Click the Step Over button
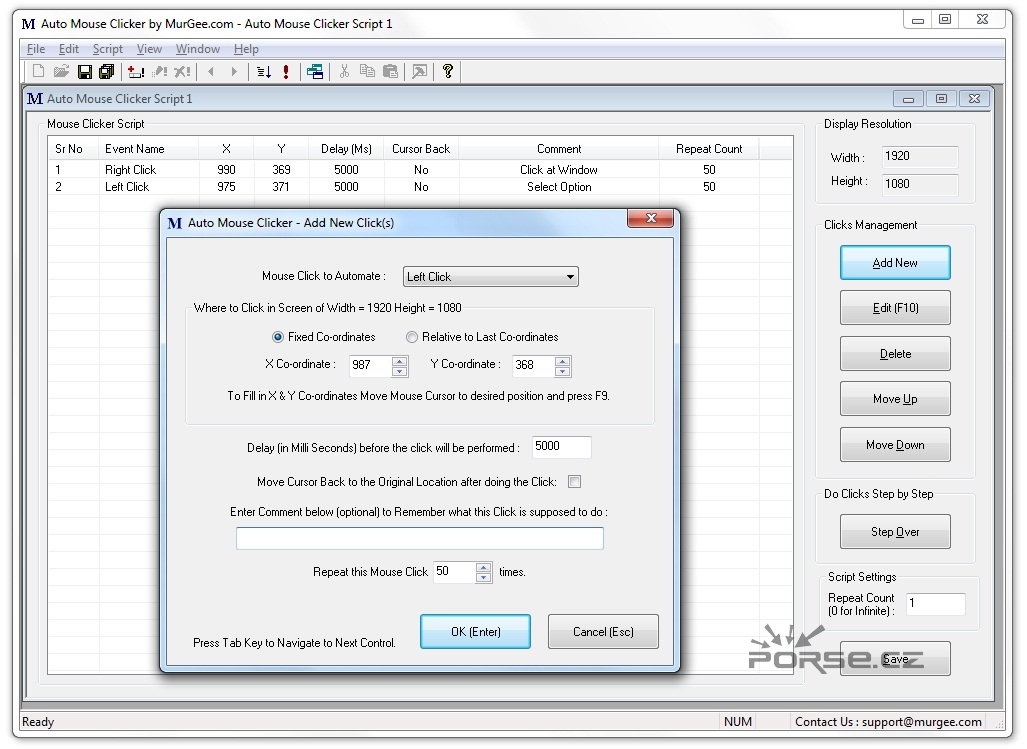Image resolution: width=1027 pixels, height=749 pixels. (x=895, y=532)
